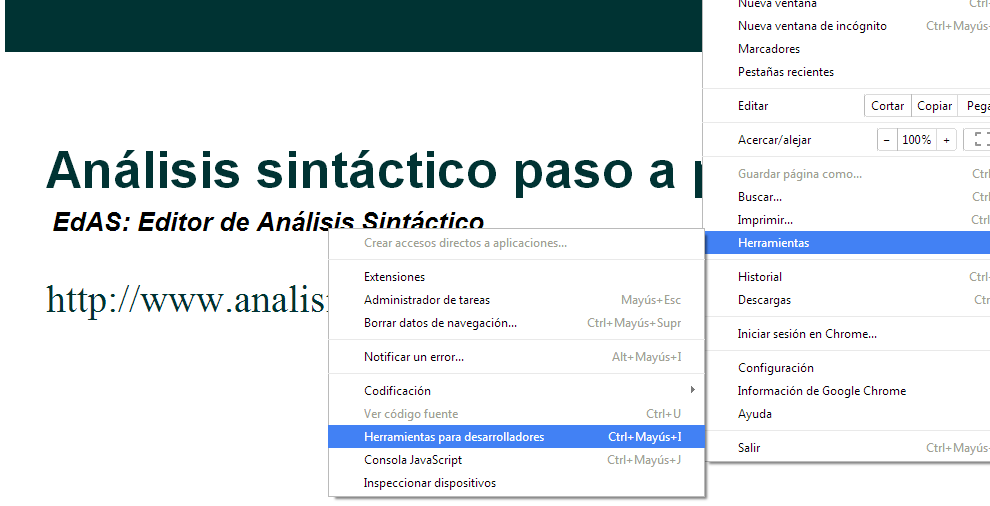Image resolution: width=990 pixels, height=506 pixels.
Task: Zoom out with the minus button
Action: click(887, 140)
